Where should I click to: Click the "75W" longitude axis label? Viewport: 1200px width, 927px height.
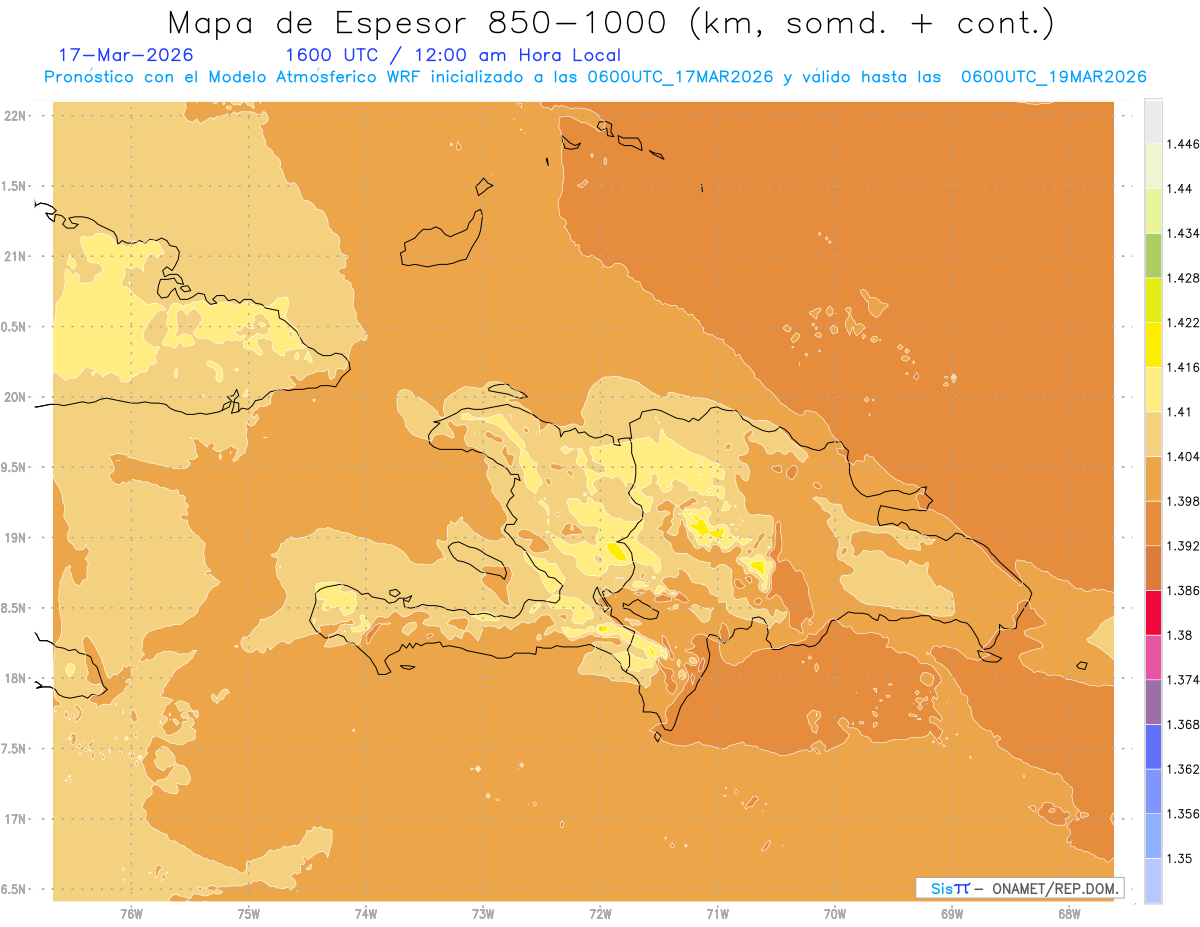[x=248, y=912]
